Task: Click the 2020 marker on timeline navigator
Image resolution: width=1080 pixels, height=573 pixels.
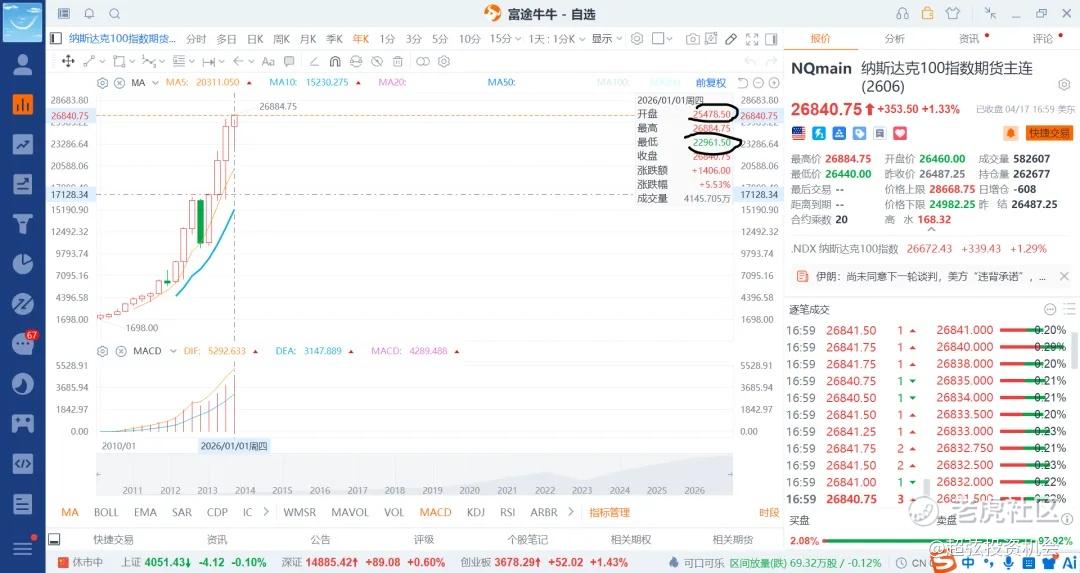Action: click(469, 490)
